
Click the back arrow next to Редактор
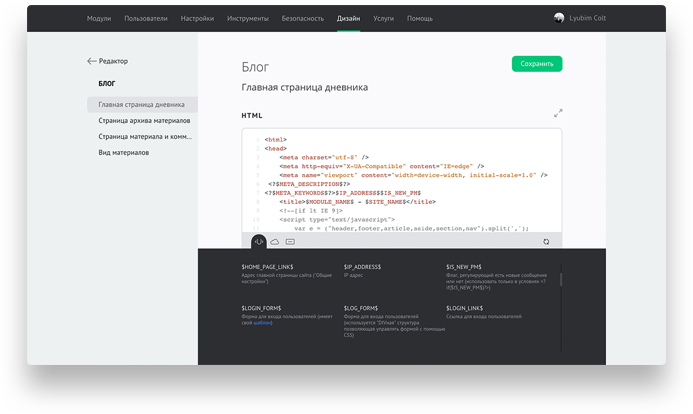click(x=91, y=61)
